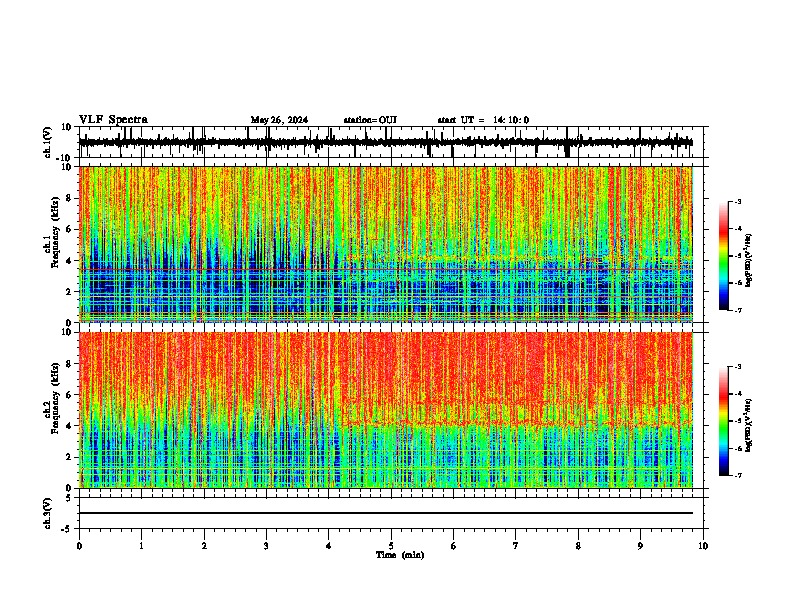Click time axis tick label "4"
Screen dimensions: 792x612
click(x=328, y=546)
